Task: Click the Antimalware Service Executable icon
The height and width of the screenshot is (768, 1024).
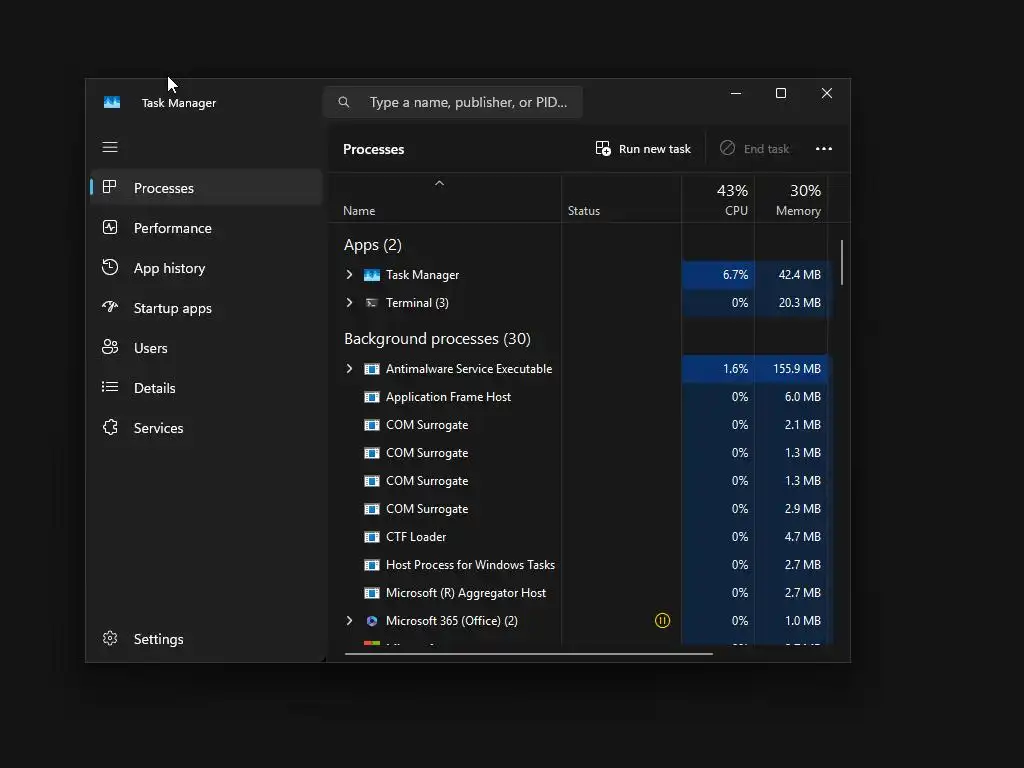Action: 372,369
